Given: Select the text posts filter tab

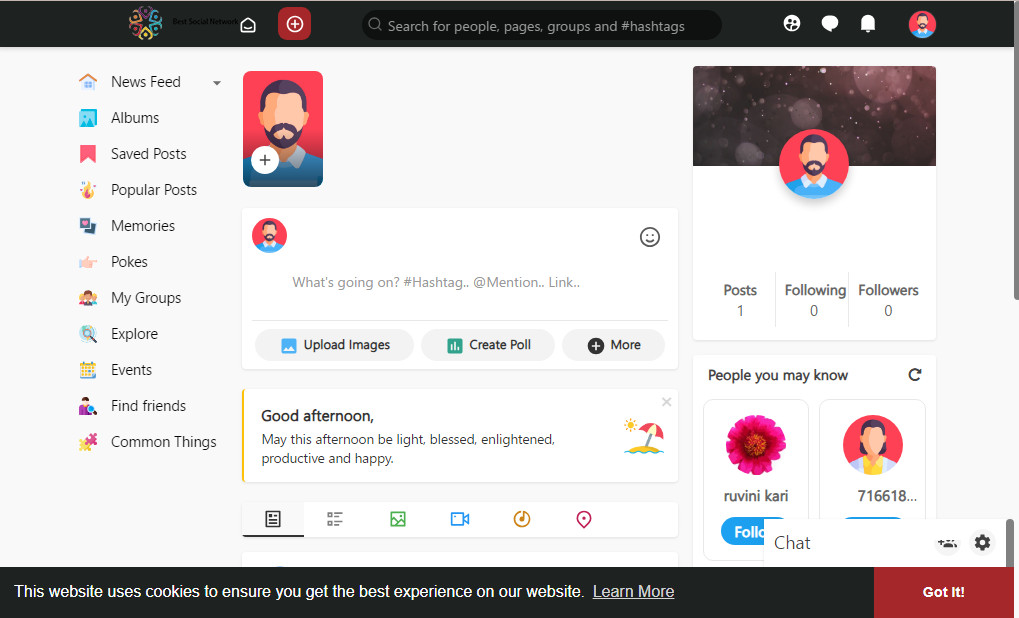Looking at the screenshot, I should coord(335,519).
